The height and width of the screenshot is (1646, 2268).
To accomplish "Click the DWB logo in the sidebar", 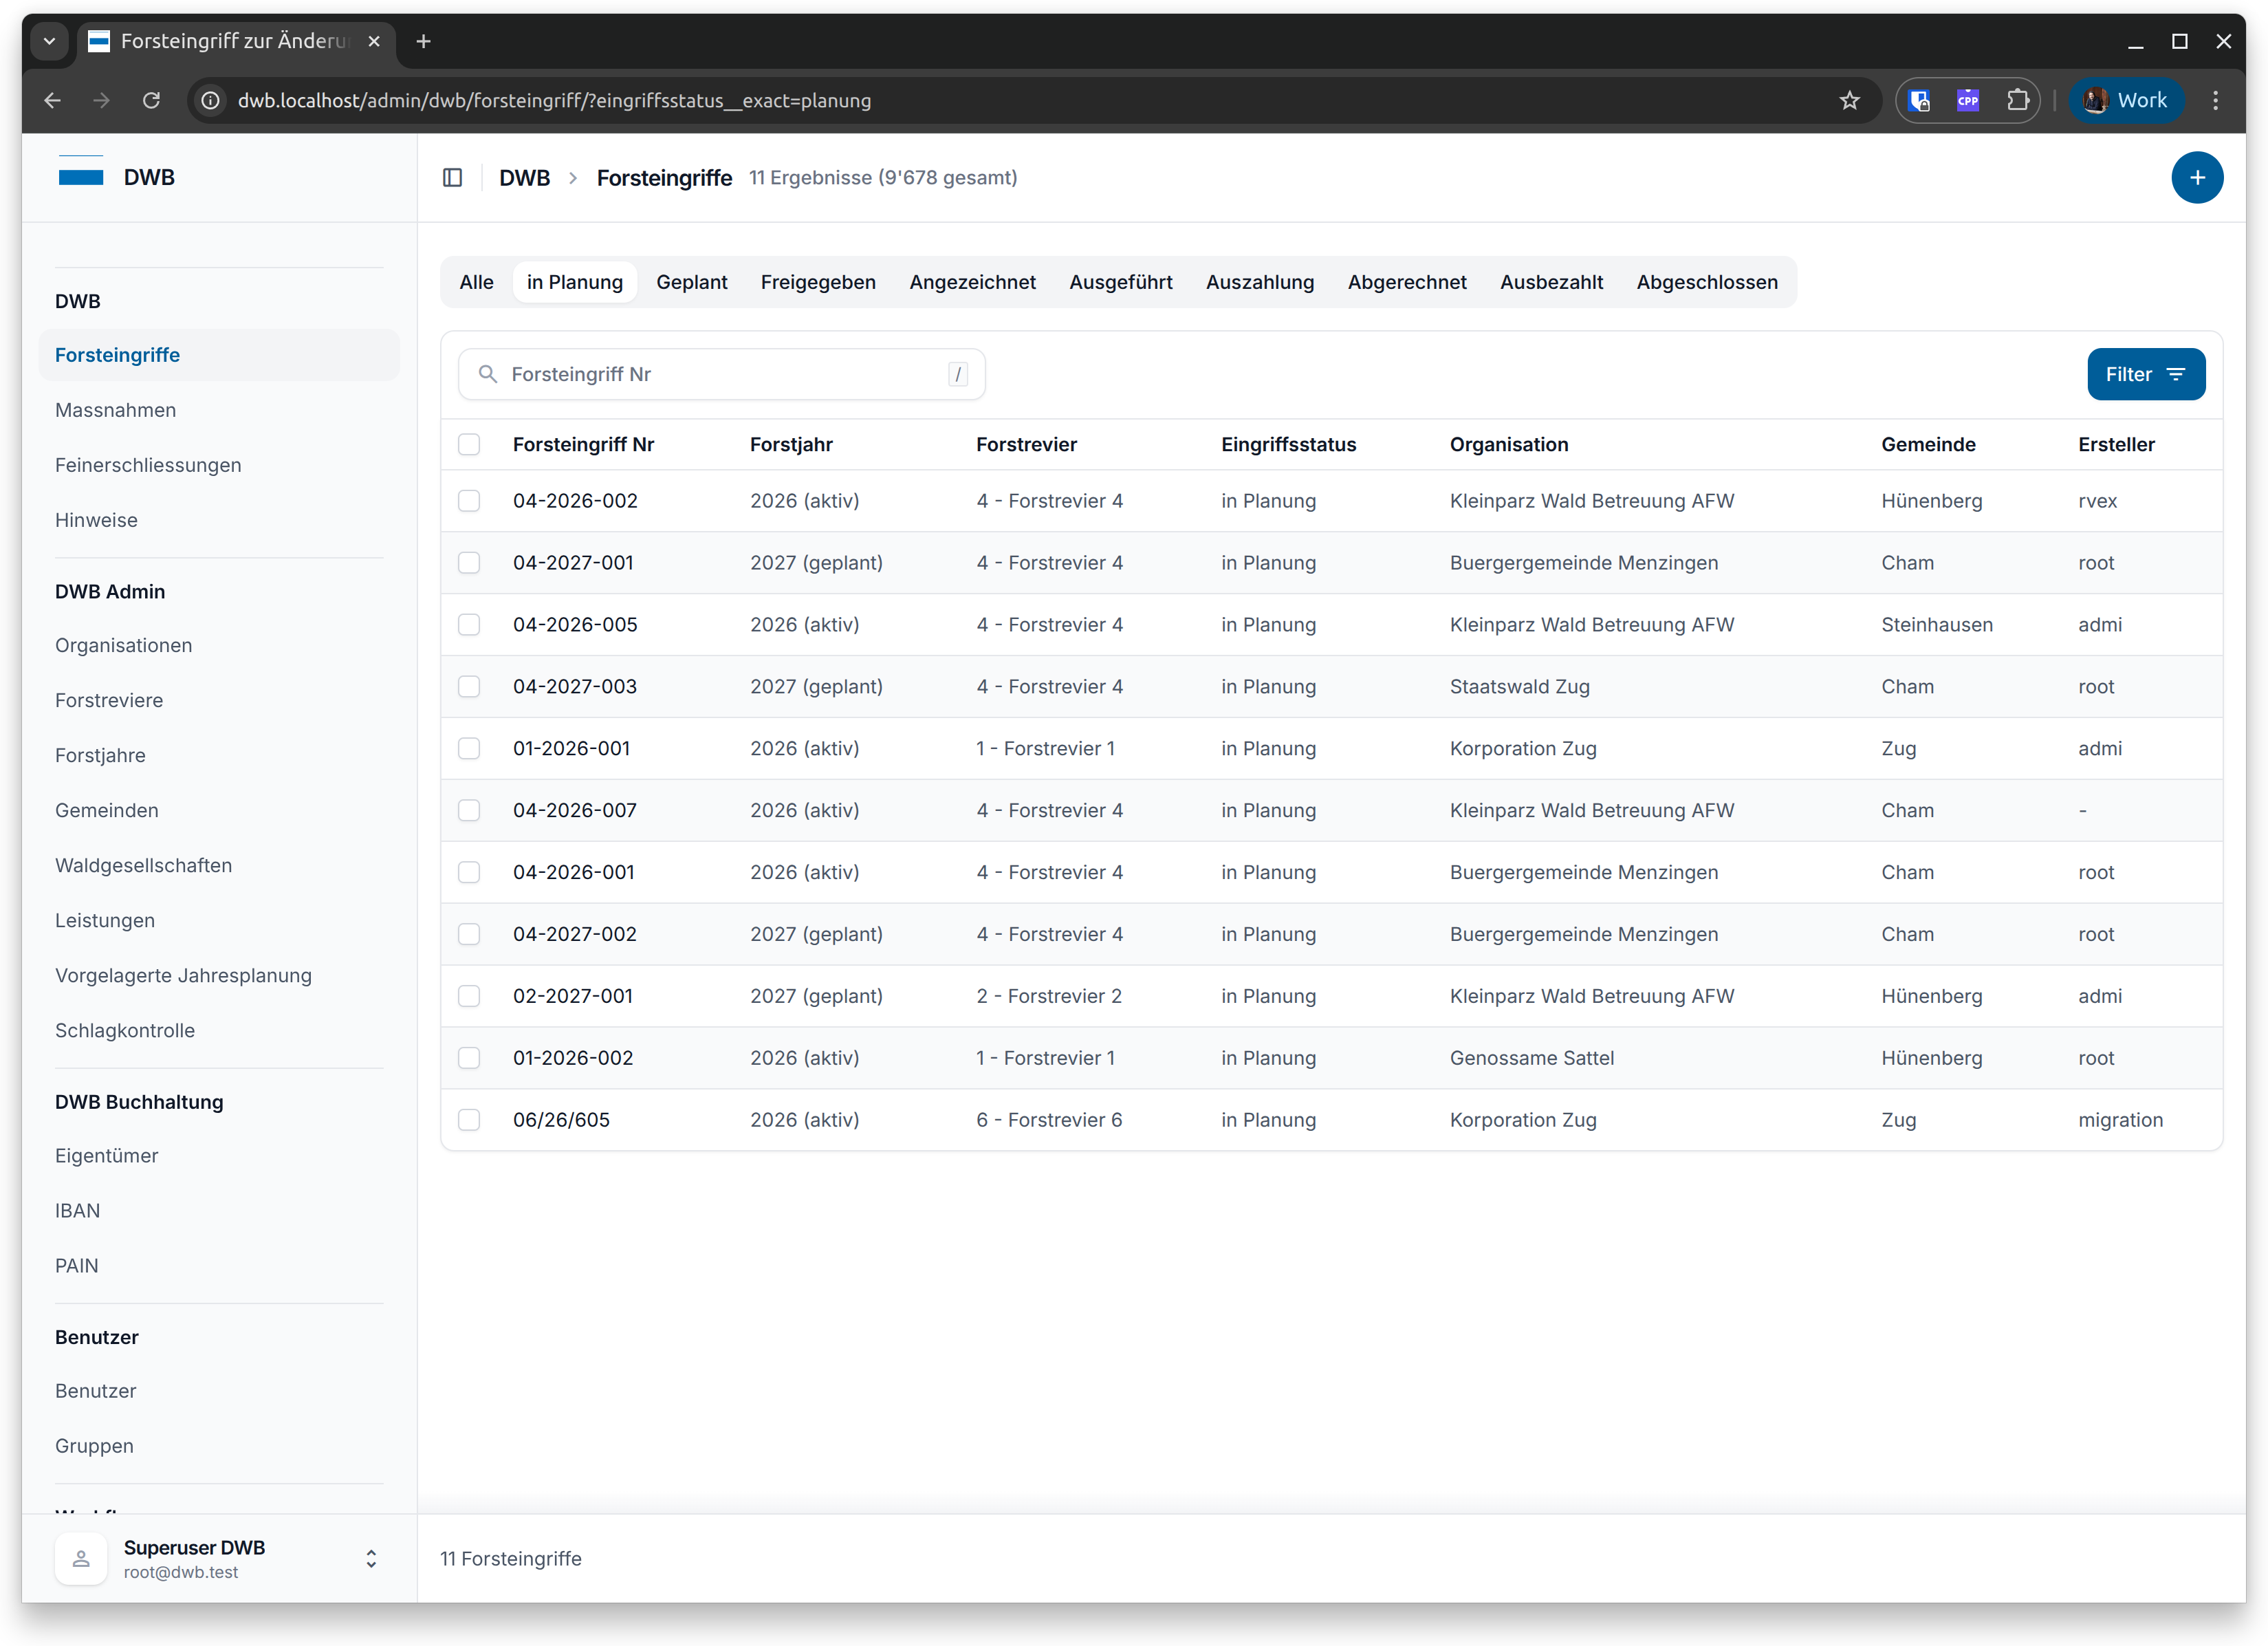I will (81, 177).
